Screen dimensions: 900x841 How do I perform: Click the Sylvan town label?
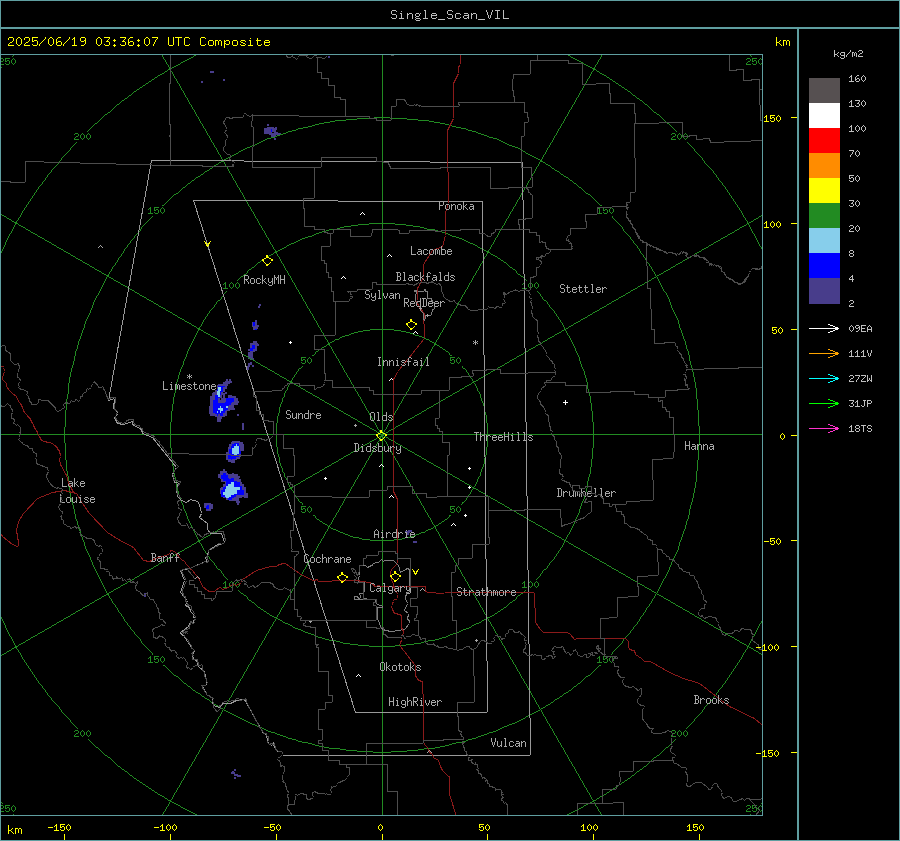[x=382, y=295]
